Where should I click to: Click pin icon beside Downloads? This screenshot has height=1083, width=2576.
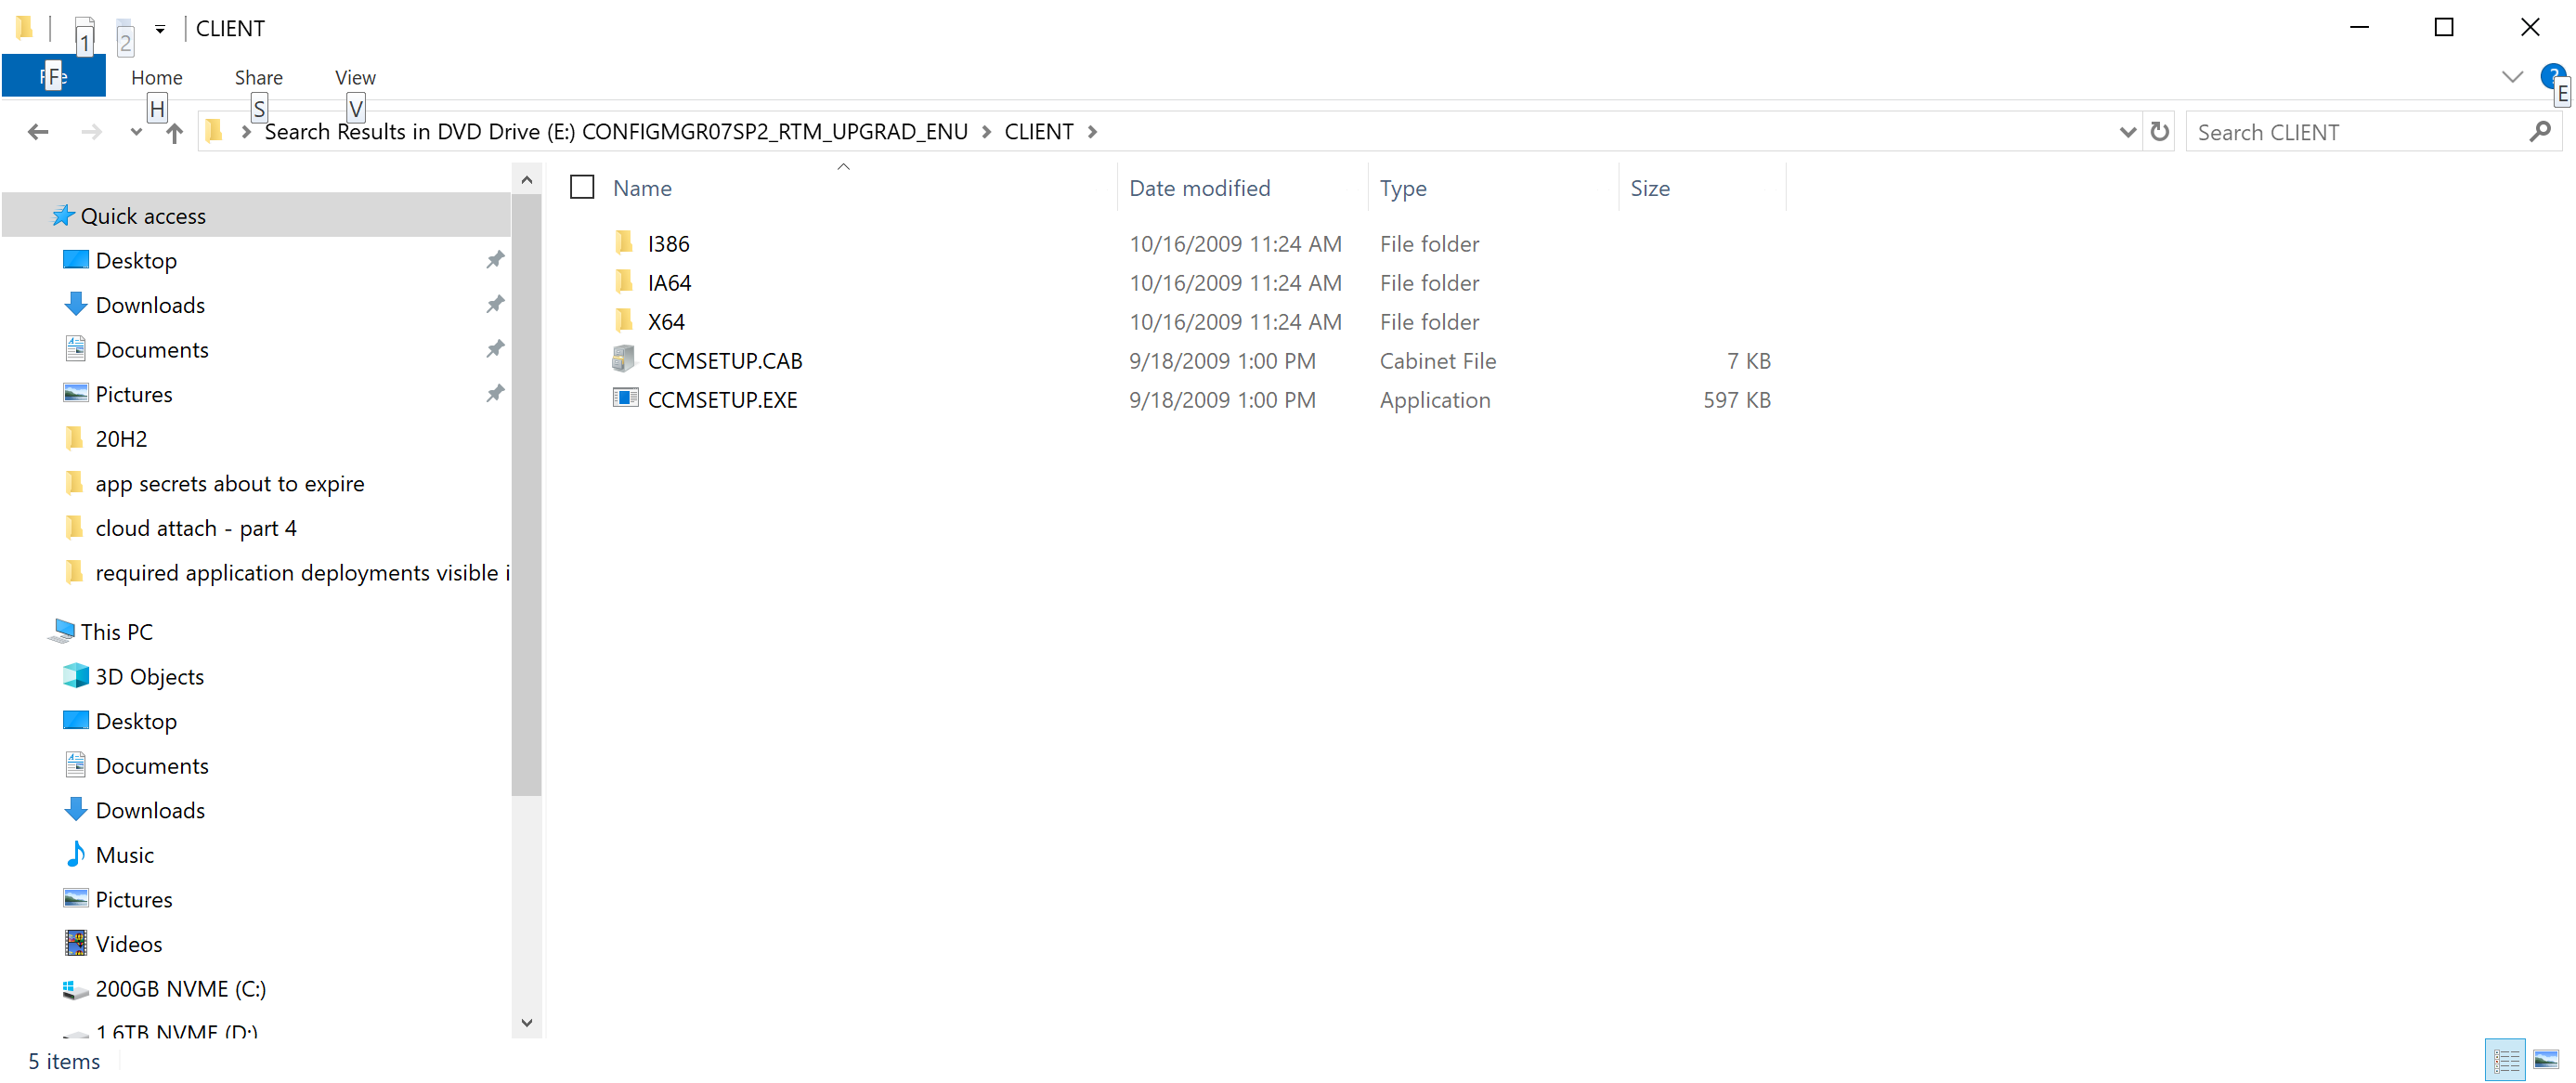click(494, 304)
